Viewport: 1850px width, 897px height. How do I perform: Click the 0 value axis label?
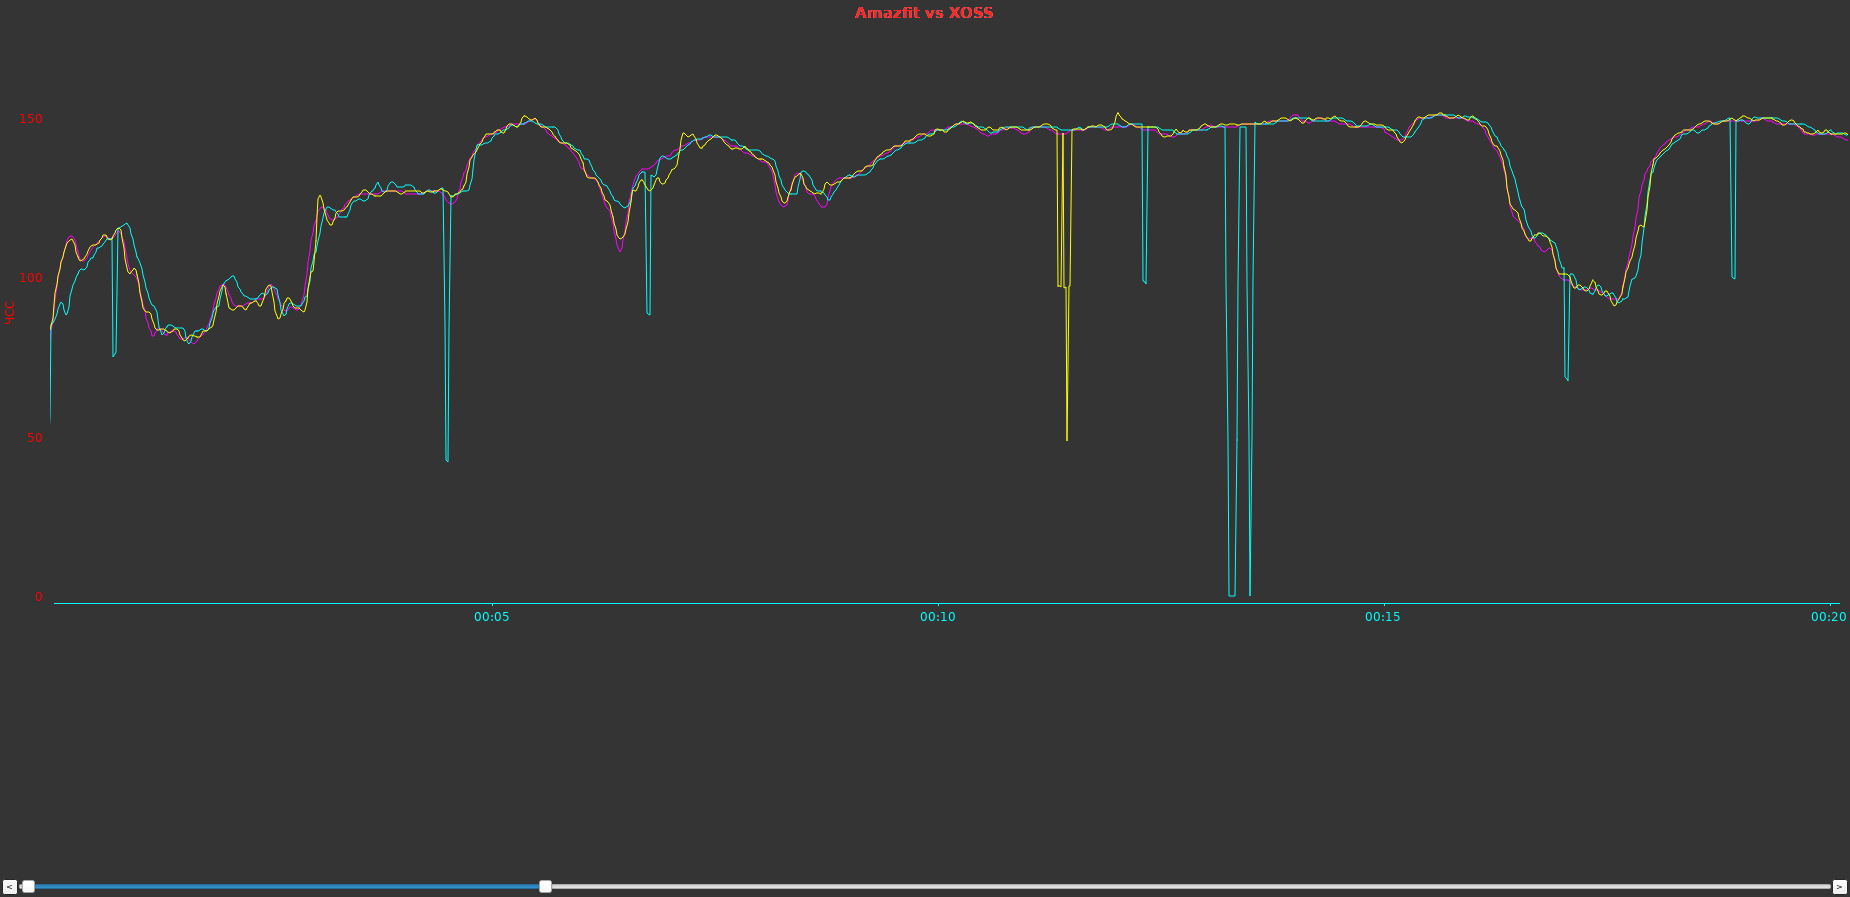pos(39,597)
